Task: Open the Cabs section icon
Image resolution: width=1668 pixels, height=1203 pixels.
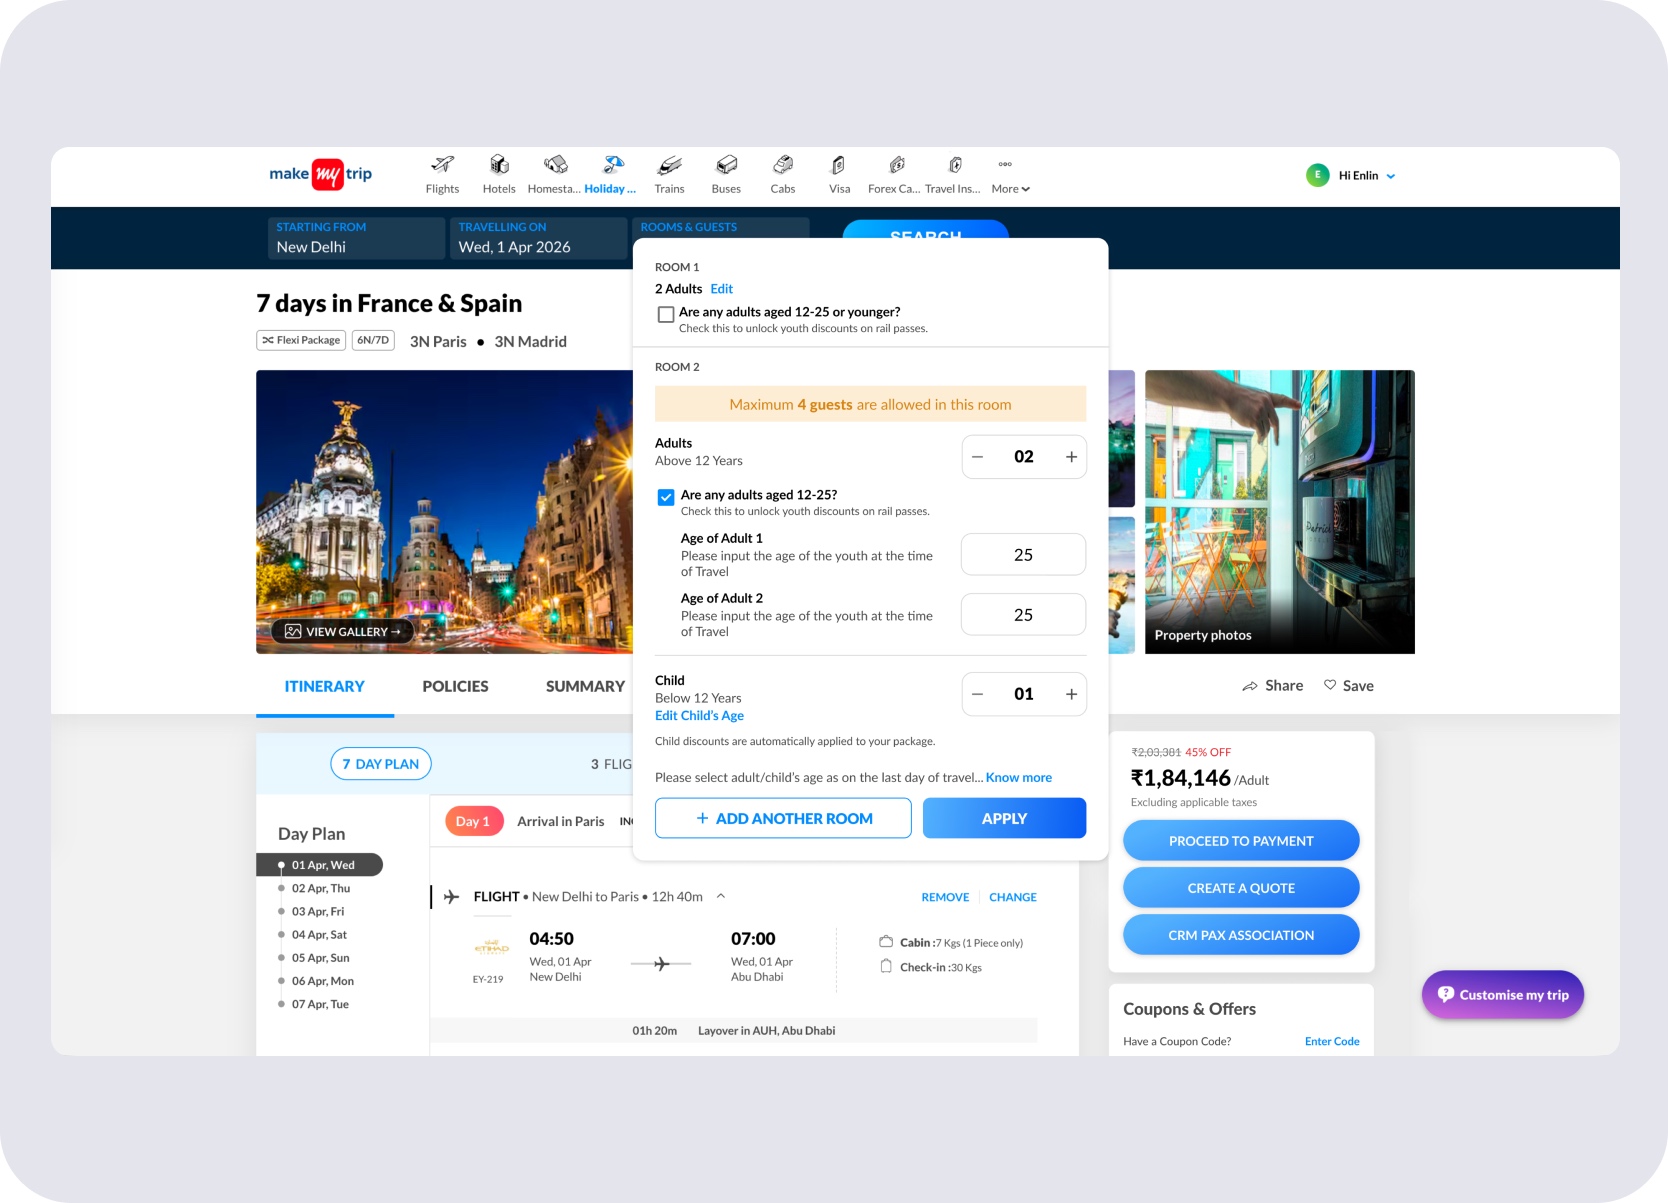Action: [783, 165]
